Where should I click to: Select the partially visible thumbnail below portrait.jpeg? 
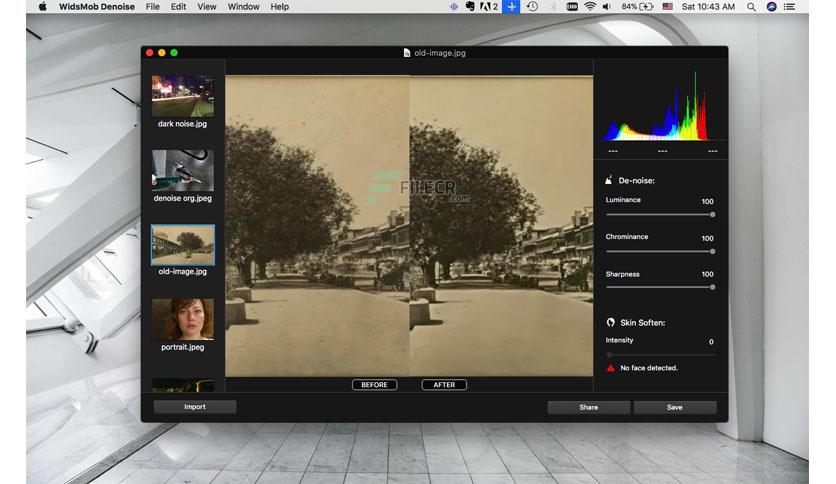coord(183,385)
